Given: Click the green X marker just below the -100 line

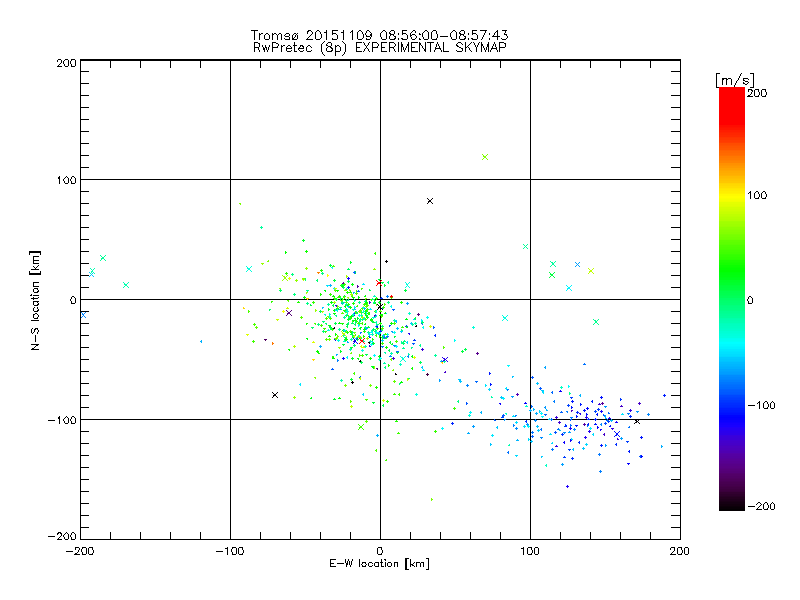Looking at the screenshot, I should point(361,427).
